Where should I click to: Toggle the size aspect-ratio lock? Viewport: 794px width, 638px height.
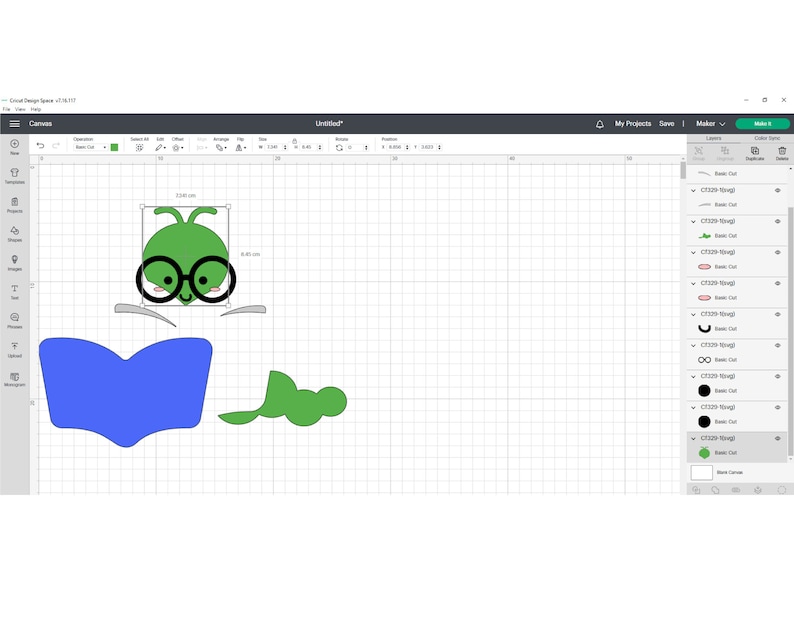294,141
